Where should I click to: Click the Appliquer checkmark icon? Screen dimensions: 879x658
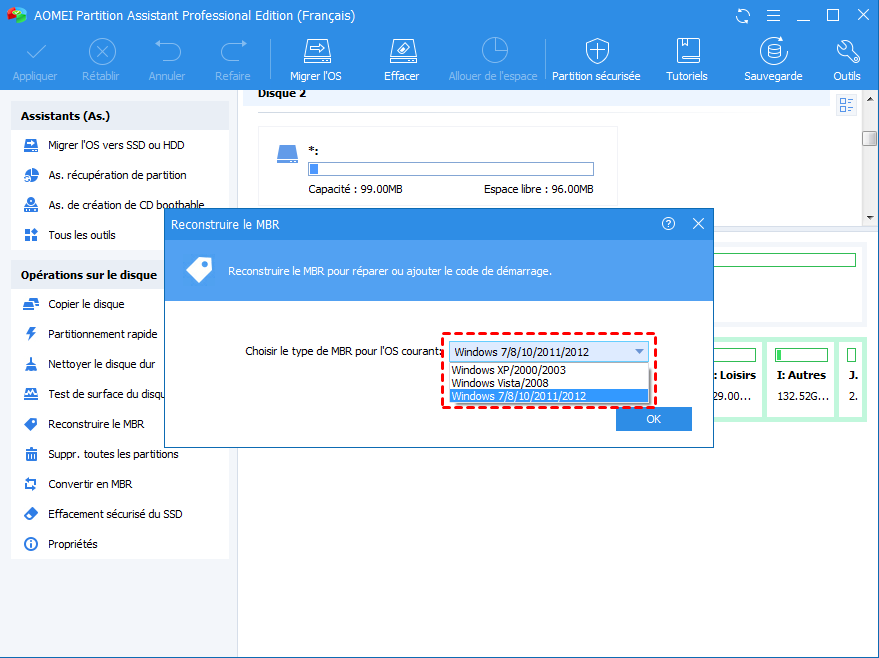pyautogui.click(x=36, y=52)
